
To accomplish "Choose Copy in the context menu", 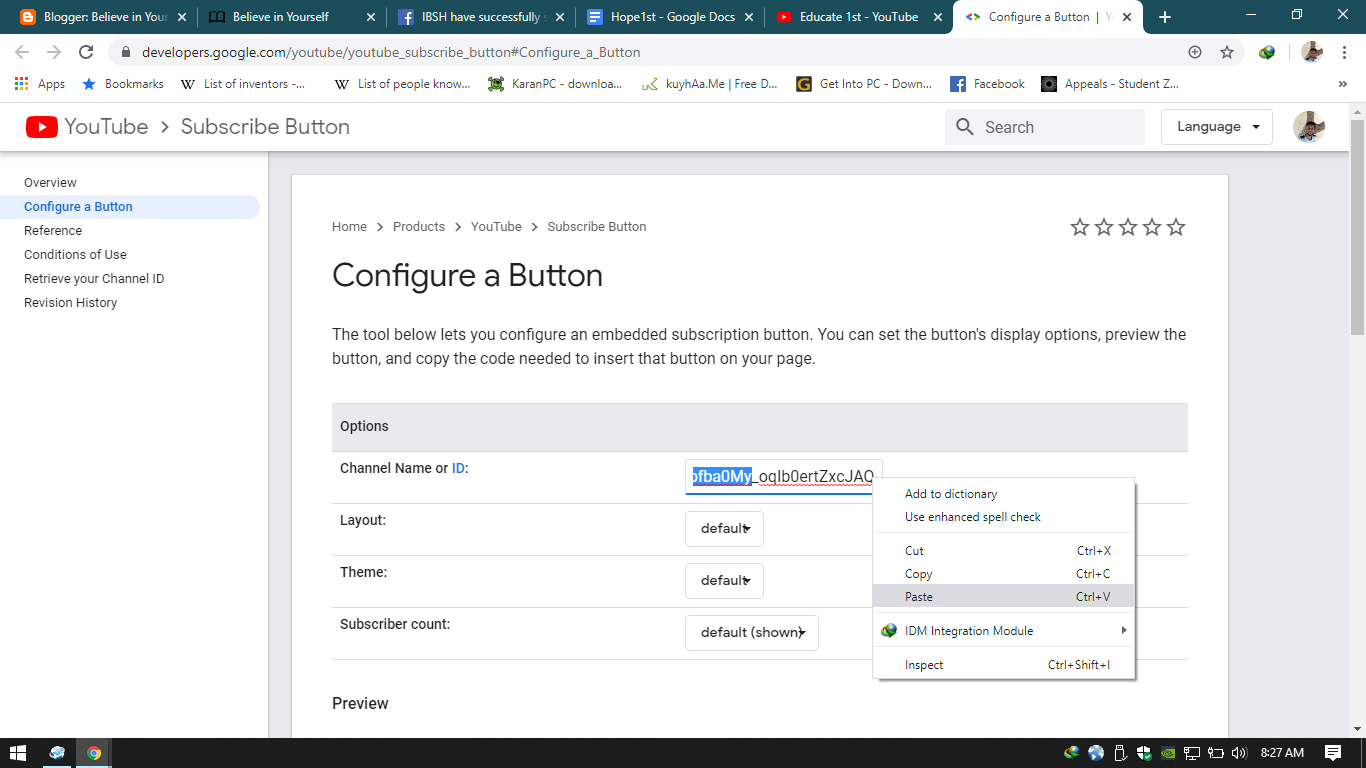I will 1004,574.
